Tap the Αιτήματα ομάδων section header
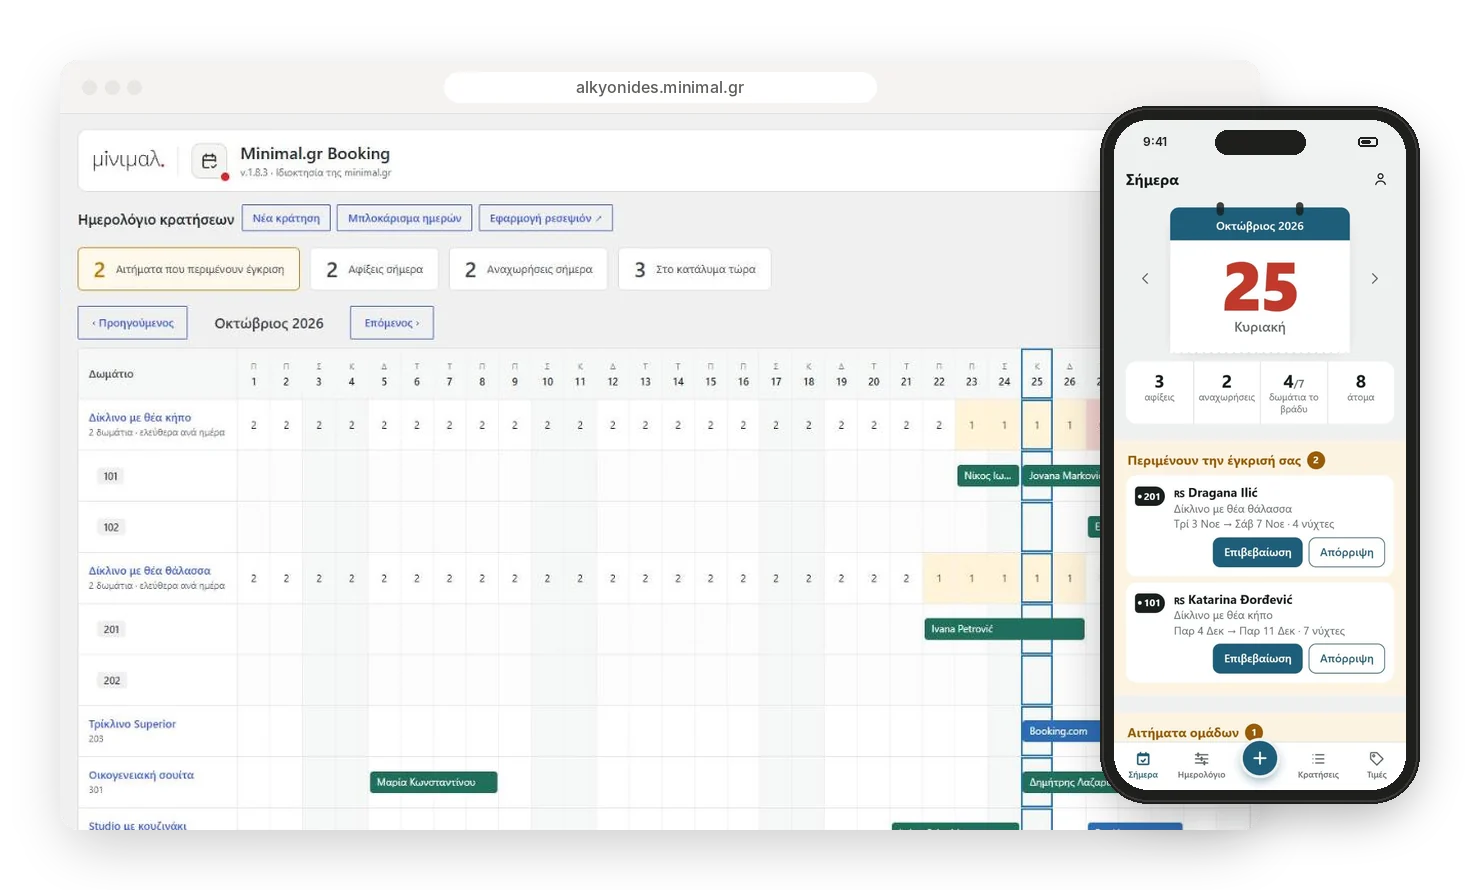Image resolution: width=1480 pixels, height=890 pixels. click(1194, 732)
